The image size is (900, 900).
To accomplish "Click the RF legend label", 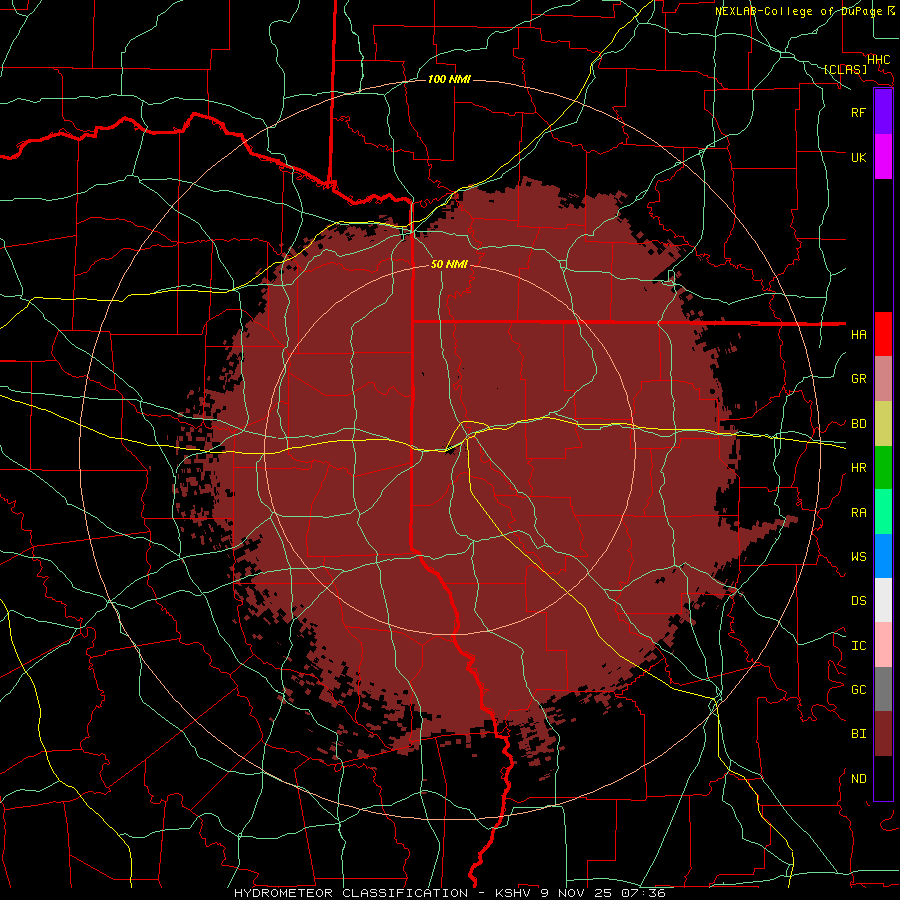I will click(858, 112).
